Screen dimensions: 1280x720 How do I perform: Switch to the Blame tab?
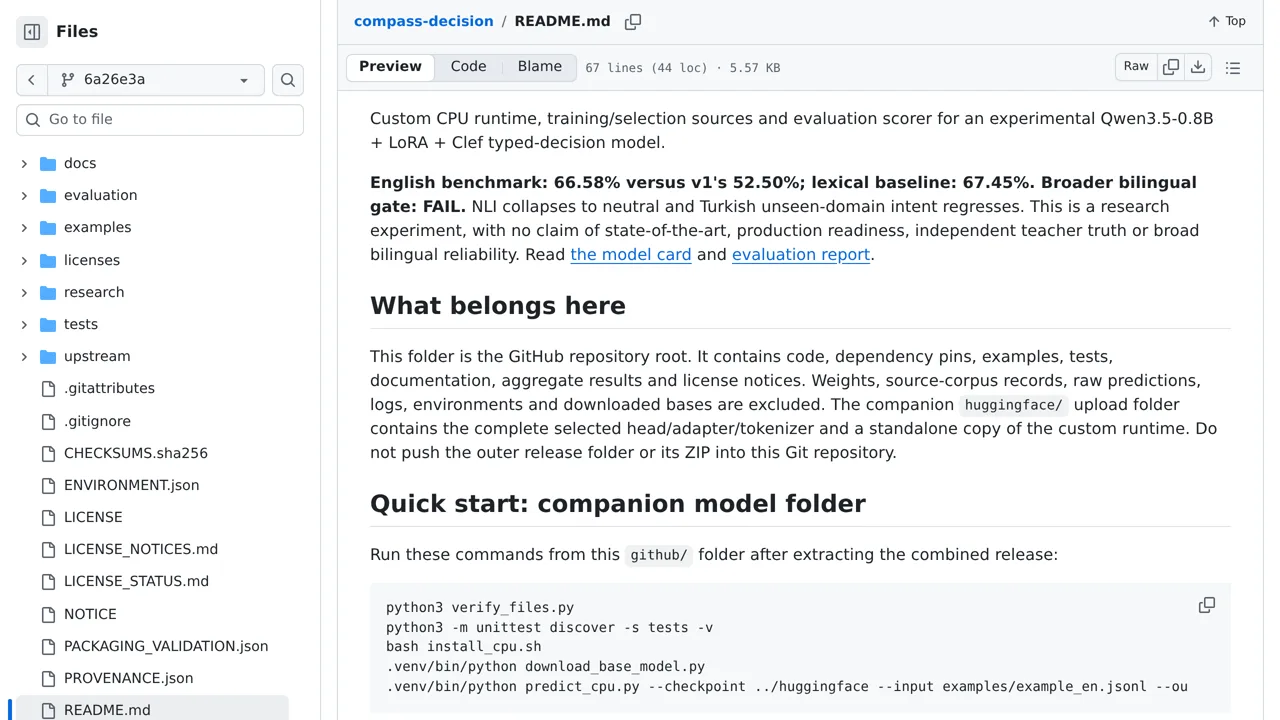pos(540,67)
